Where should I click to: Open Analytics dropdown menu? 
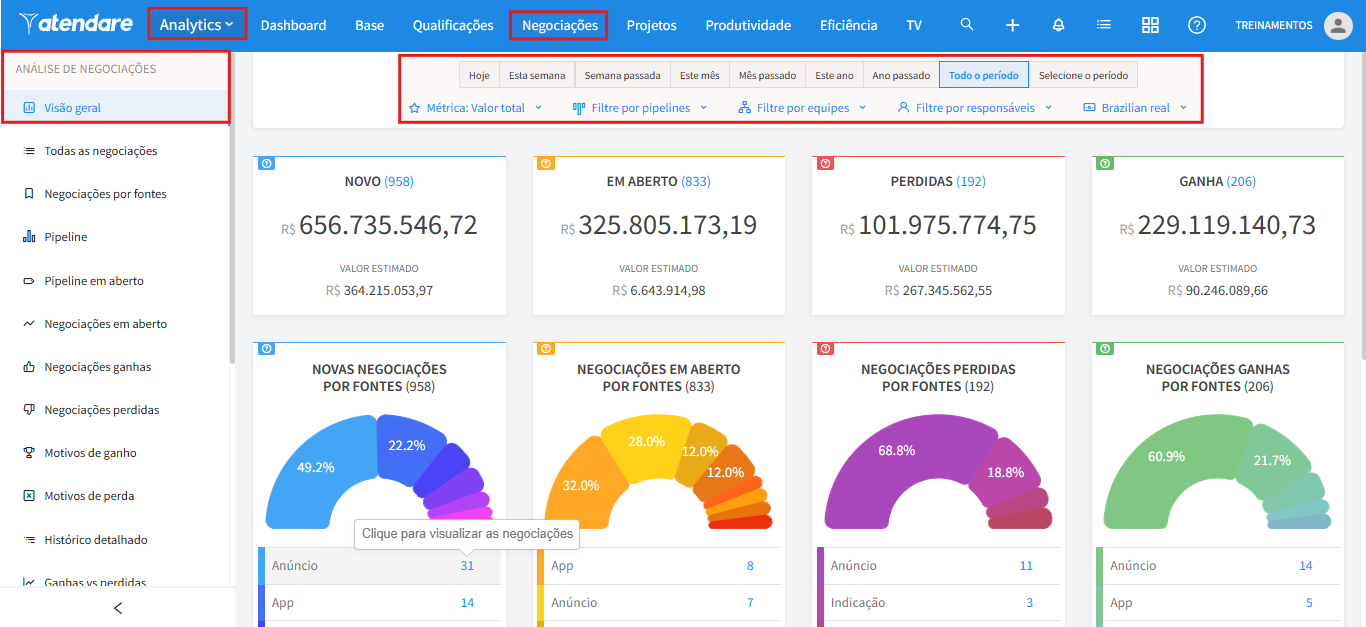pyautogui.click(x=197, y=24)
